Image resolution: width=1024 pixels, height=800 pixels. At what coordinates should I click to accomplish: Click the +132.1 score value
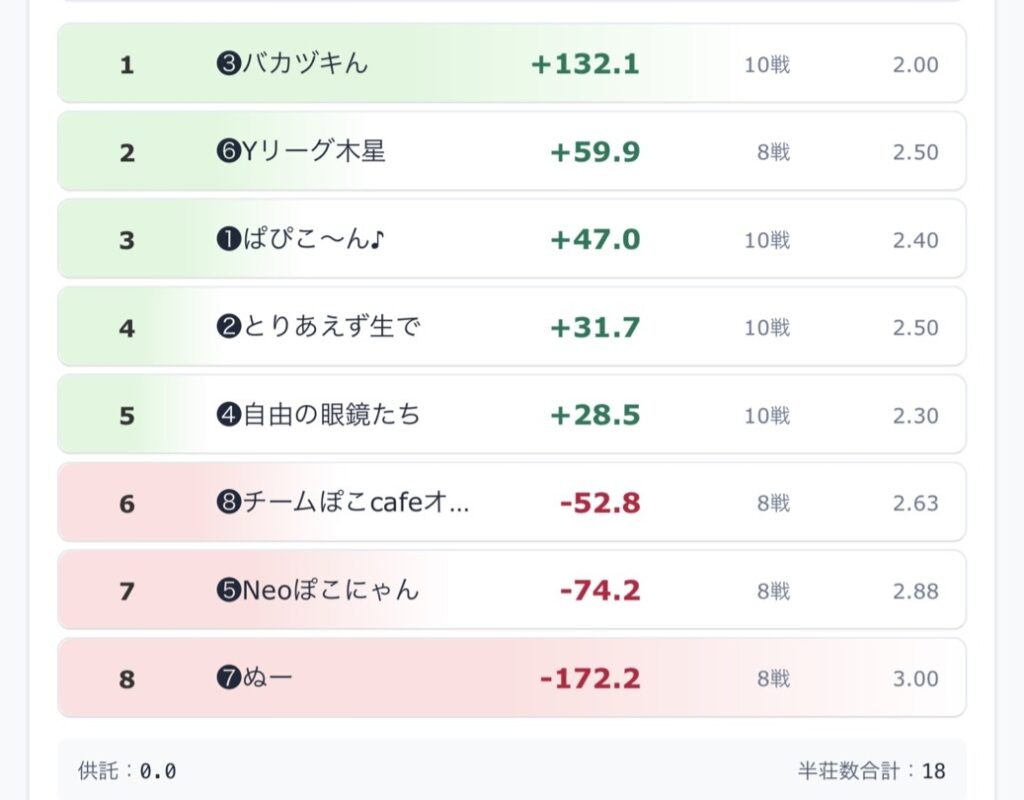585,64
